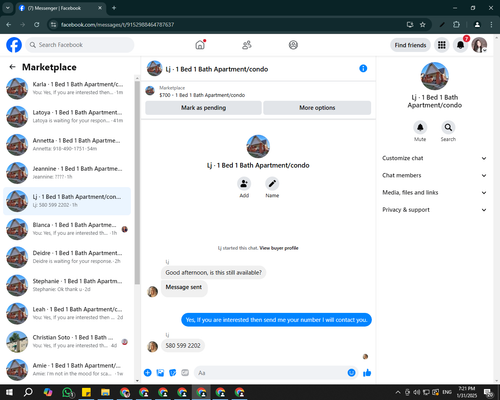Mute the Lj conversation
Viewport: 500px width, 400px height.
[x=420, y=127]
